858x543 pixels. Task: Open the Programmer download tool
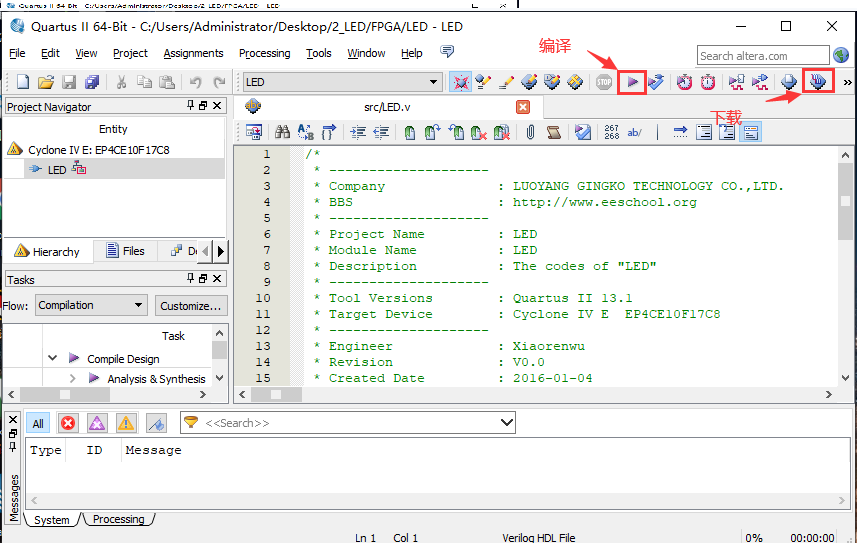[818, 82]
